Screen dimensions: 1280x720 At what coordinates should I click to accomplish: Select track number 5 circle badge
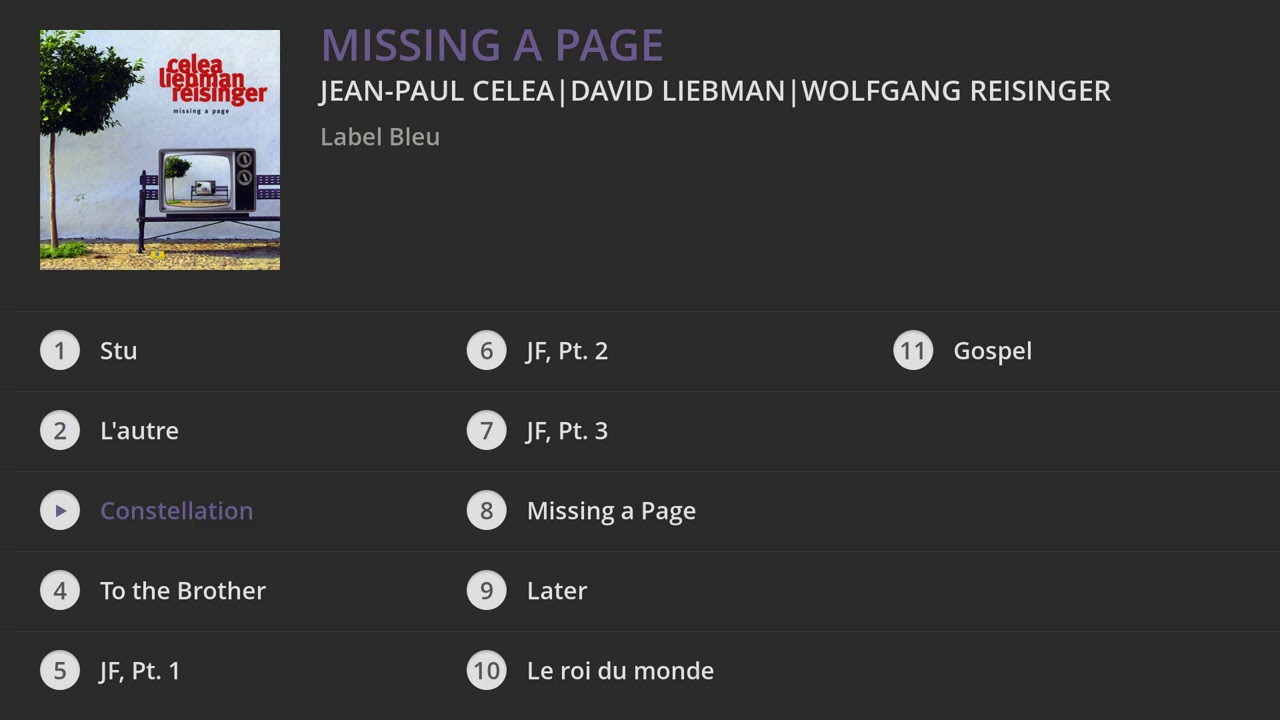[60, 671]
